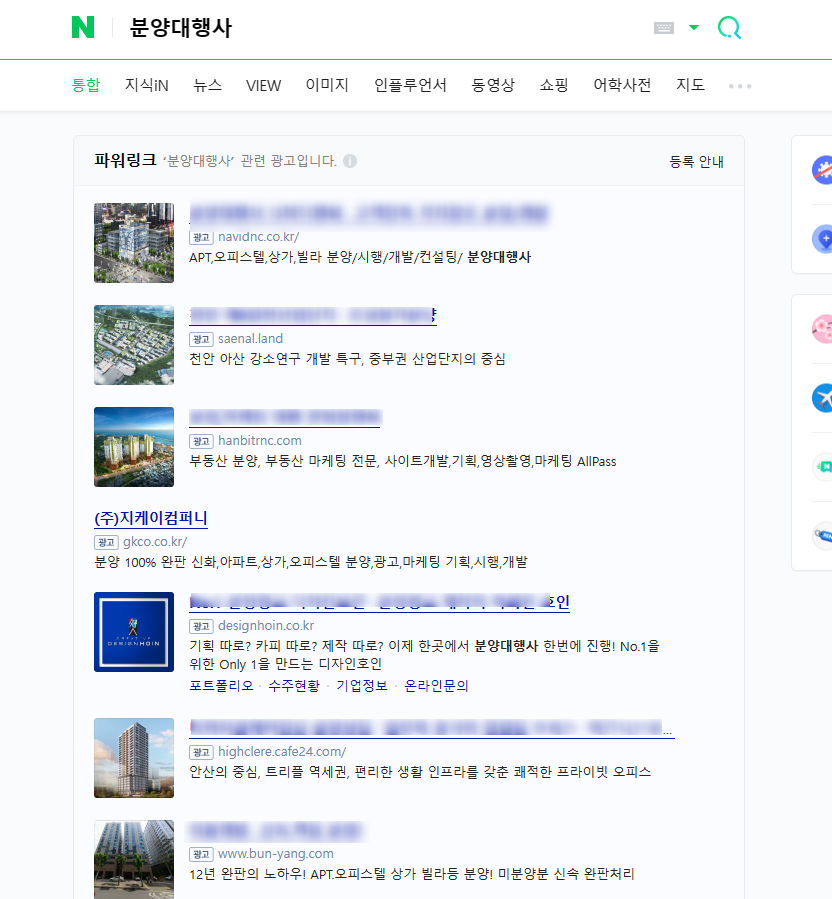Expand the search autocomplete dropdown arrow

click(694, 28)
